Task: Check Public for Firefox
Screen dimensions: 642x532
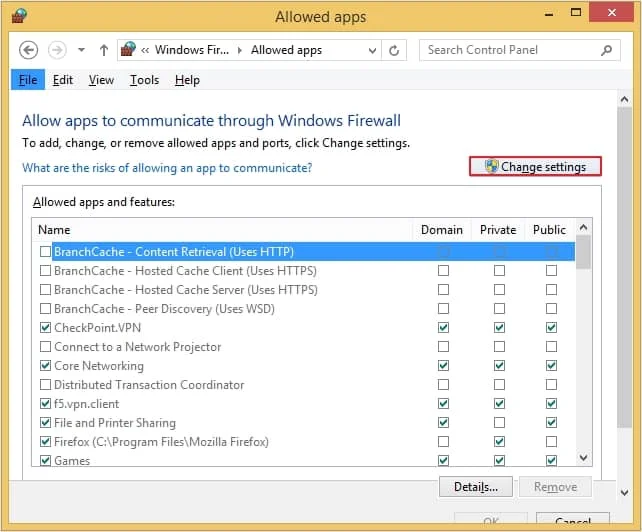Action: pyautogui.click(x=552, y=441)
